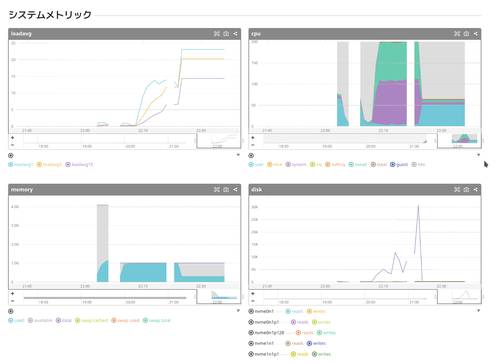Toggle nvme0n1p128 disk group visibility
This screenshot has height=364, width=500.
pos(266,333)
